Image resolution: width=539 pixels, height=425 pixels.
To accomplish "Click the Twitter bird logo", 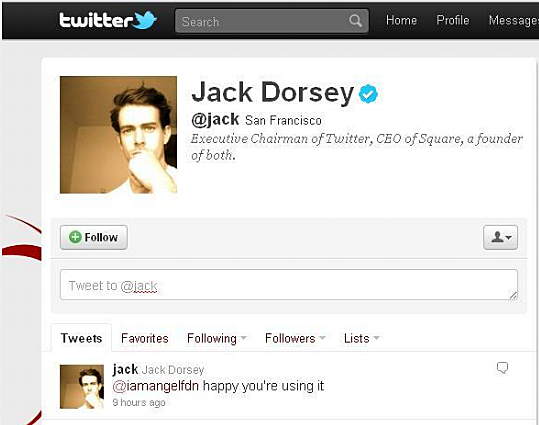I will tap(145, 20).
